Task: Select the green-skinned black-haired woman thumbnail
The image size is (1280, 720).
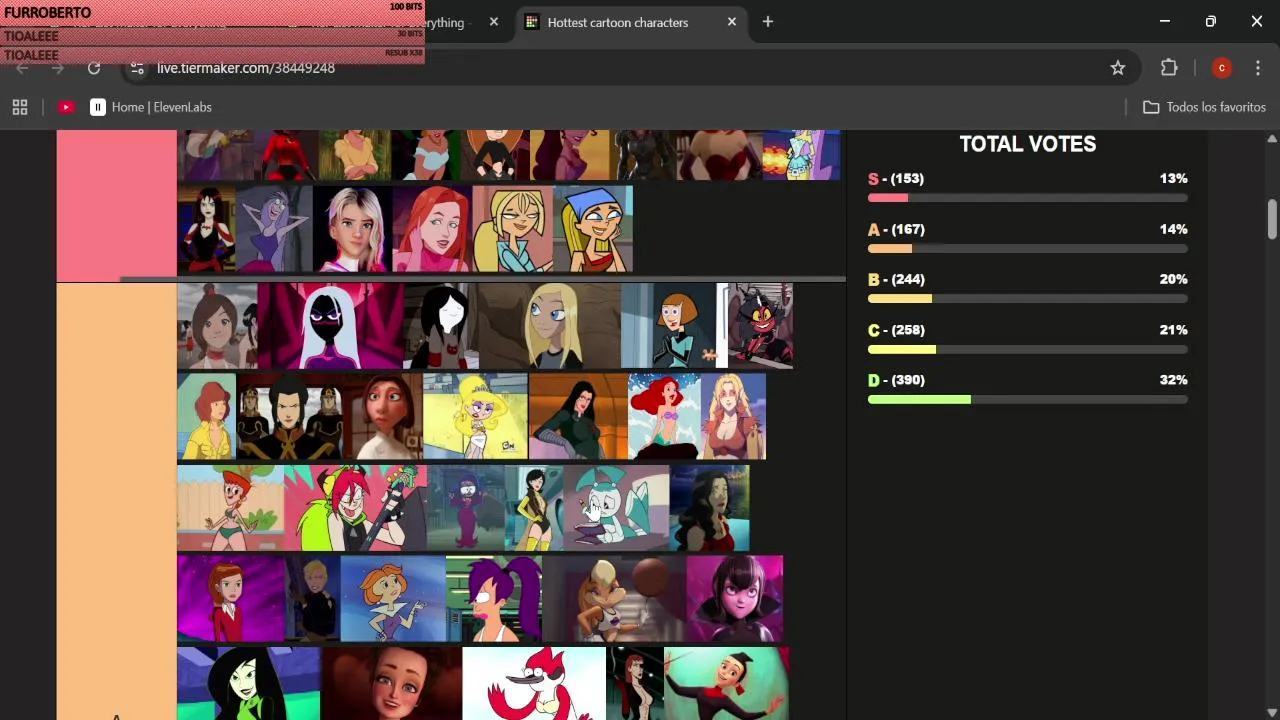Action: (x=249, y=683)
